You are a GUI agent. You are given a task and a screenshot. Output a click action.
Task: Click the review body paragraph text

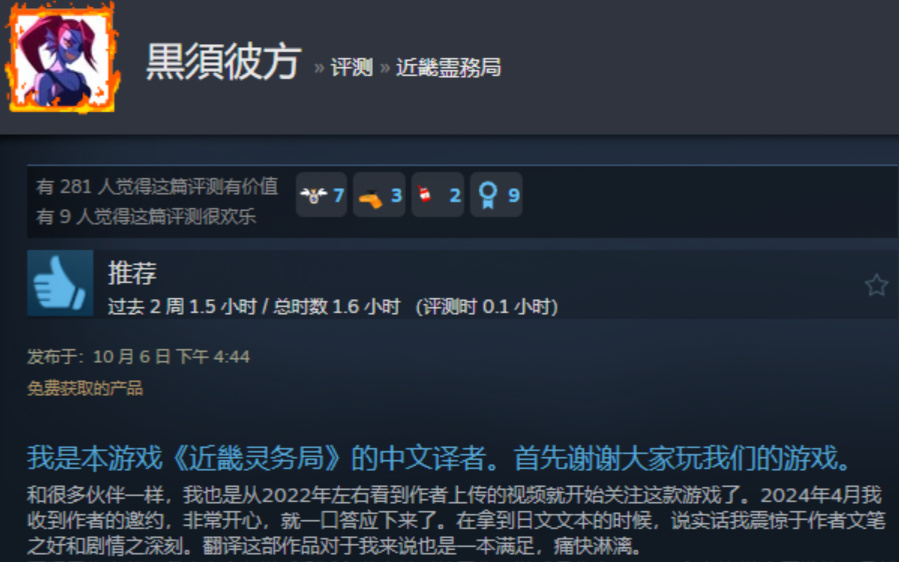456,520
